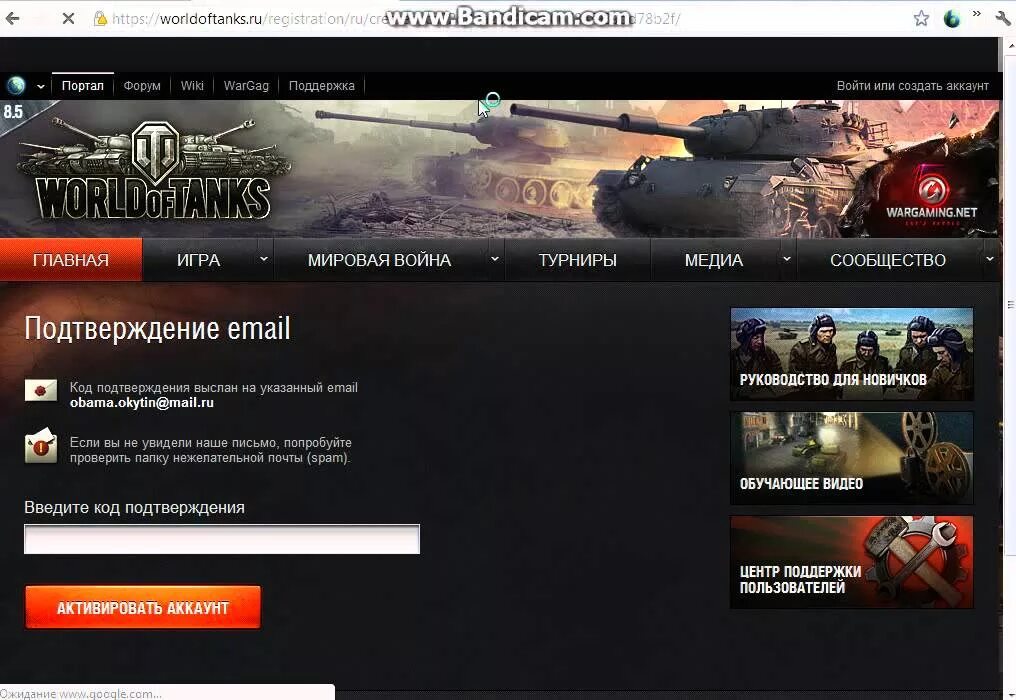The width and height of the screenshot is (1016, 700).
Task: Click the padlock security icon
Action: 100,19
